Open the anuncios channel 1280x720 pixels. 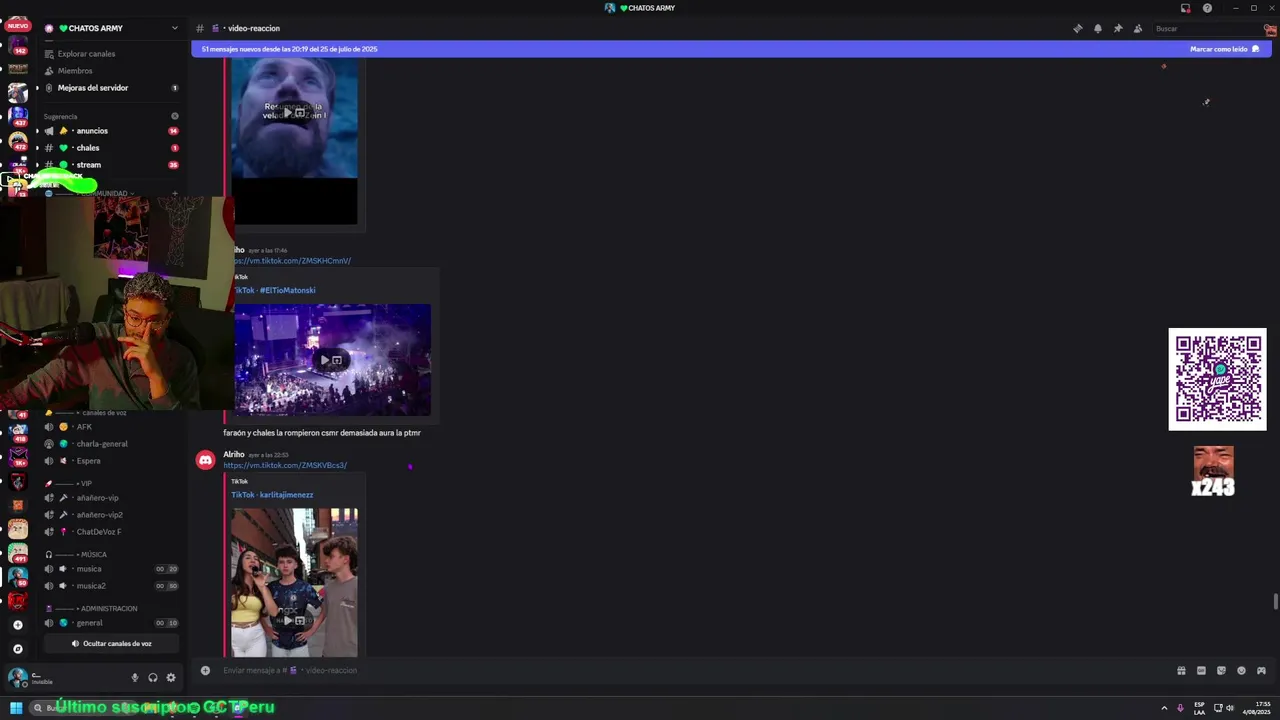click(x=111, y=131)
